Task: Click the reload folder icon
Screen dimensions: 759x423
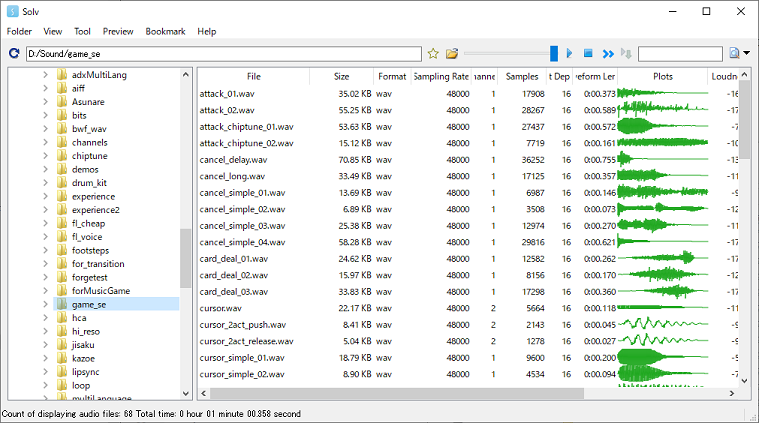Action: click(13, 54)
